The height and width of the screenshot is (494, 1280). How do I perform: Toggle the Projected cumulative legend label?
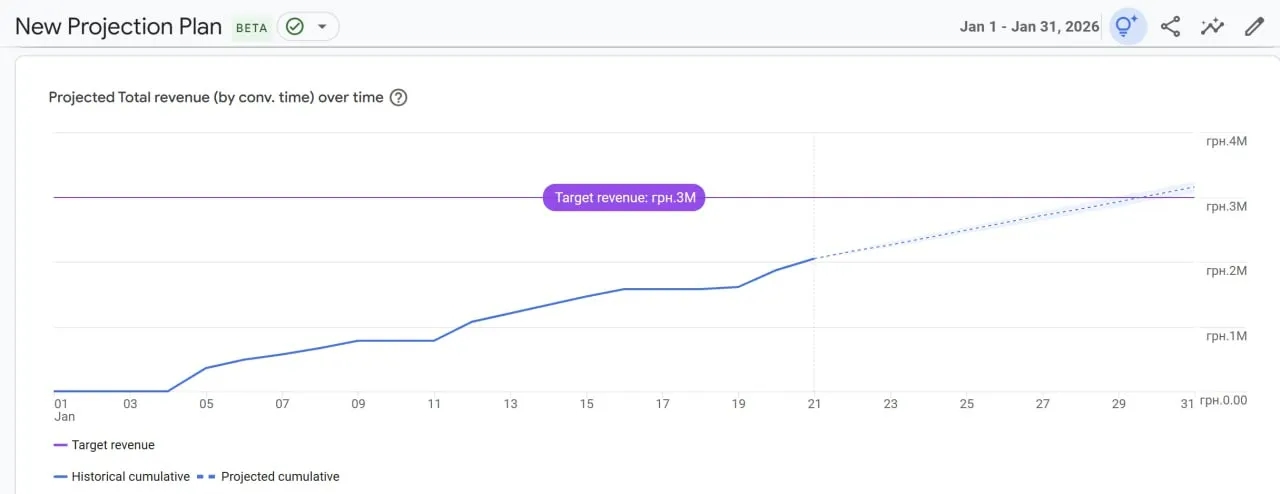click(280, 477)
